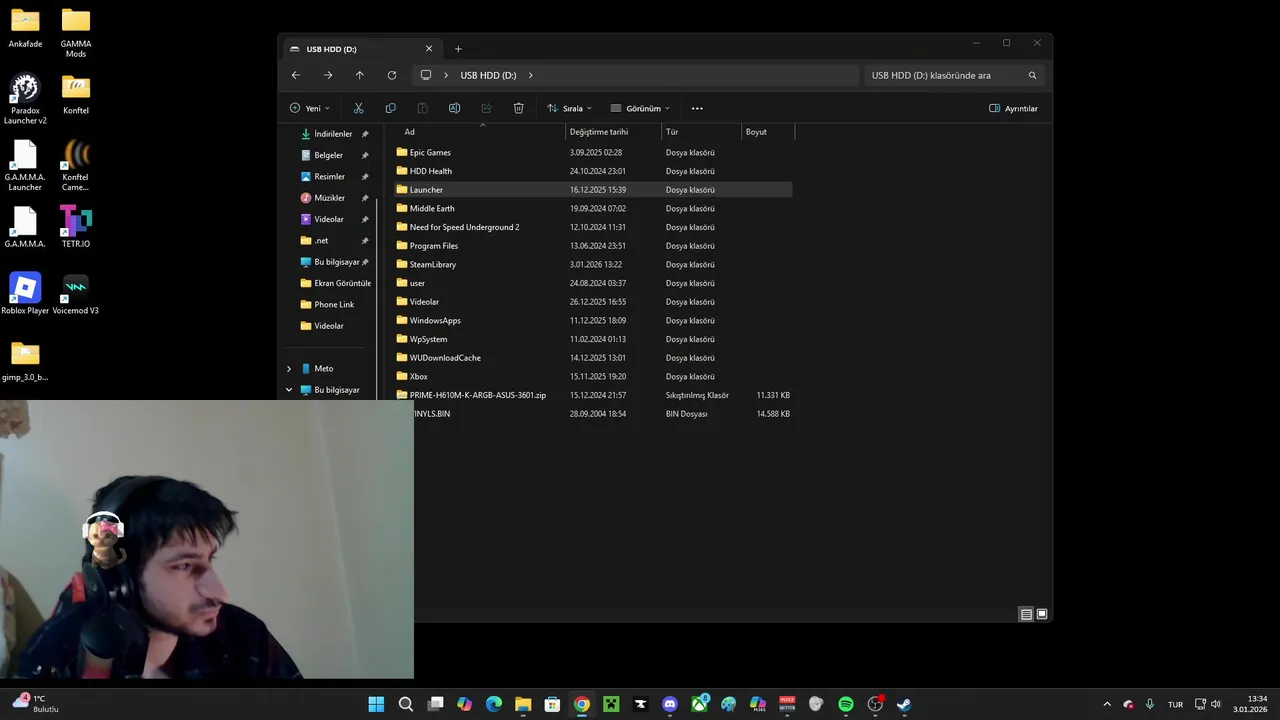The height and width of the screenshot is (720, 1280).
Task: Show hidden tray icons chevron
Action: (x=1107, y=704)
